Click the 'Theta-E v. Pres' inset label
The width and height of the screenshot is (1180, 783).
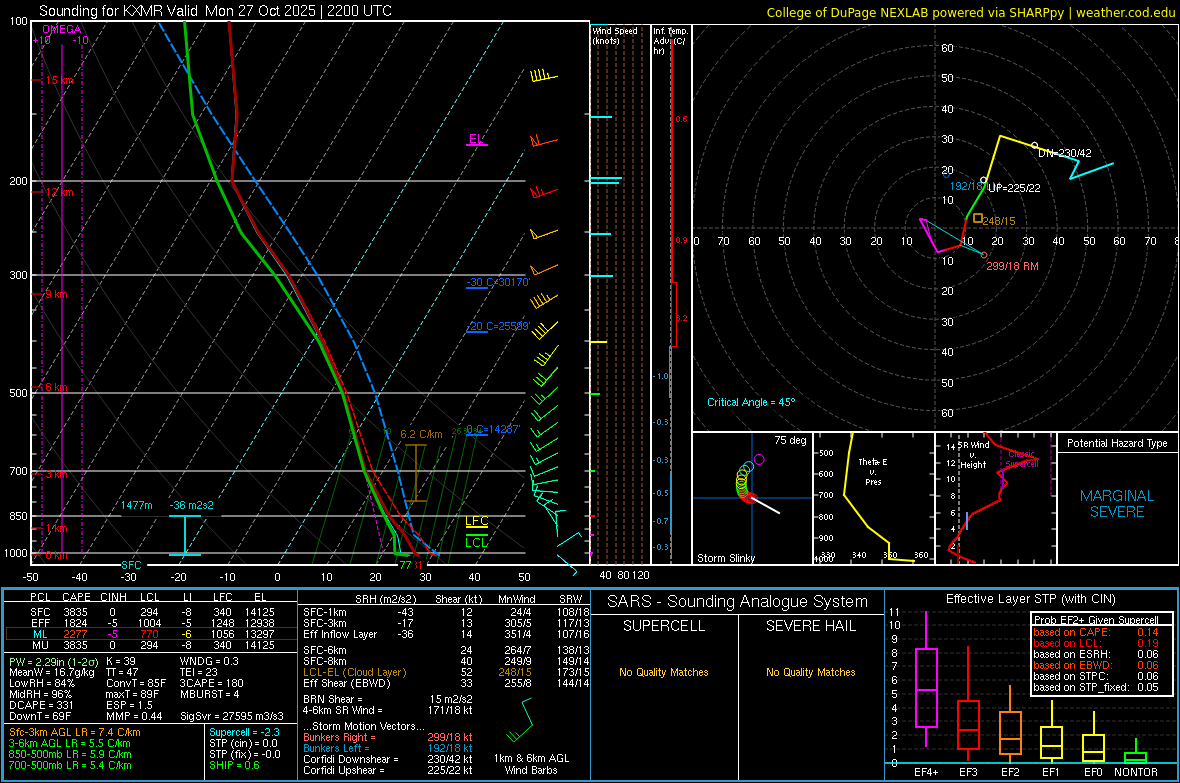click(873, 471)
